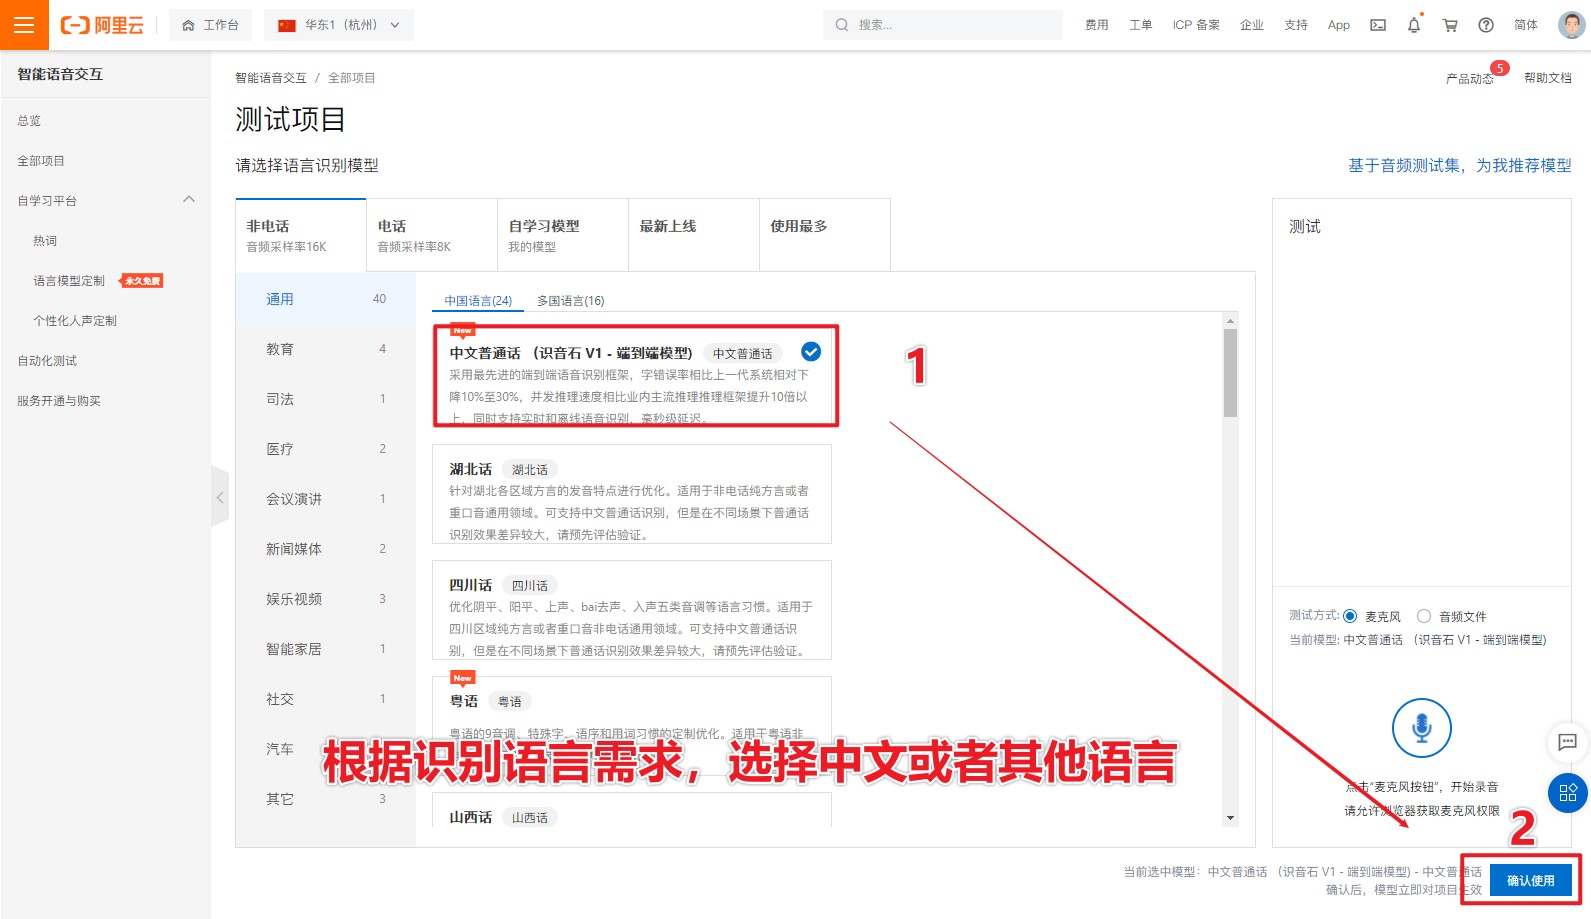Select the 使用最多 tab
Viewport: 1591px width, 919px height.
[825, 235]
